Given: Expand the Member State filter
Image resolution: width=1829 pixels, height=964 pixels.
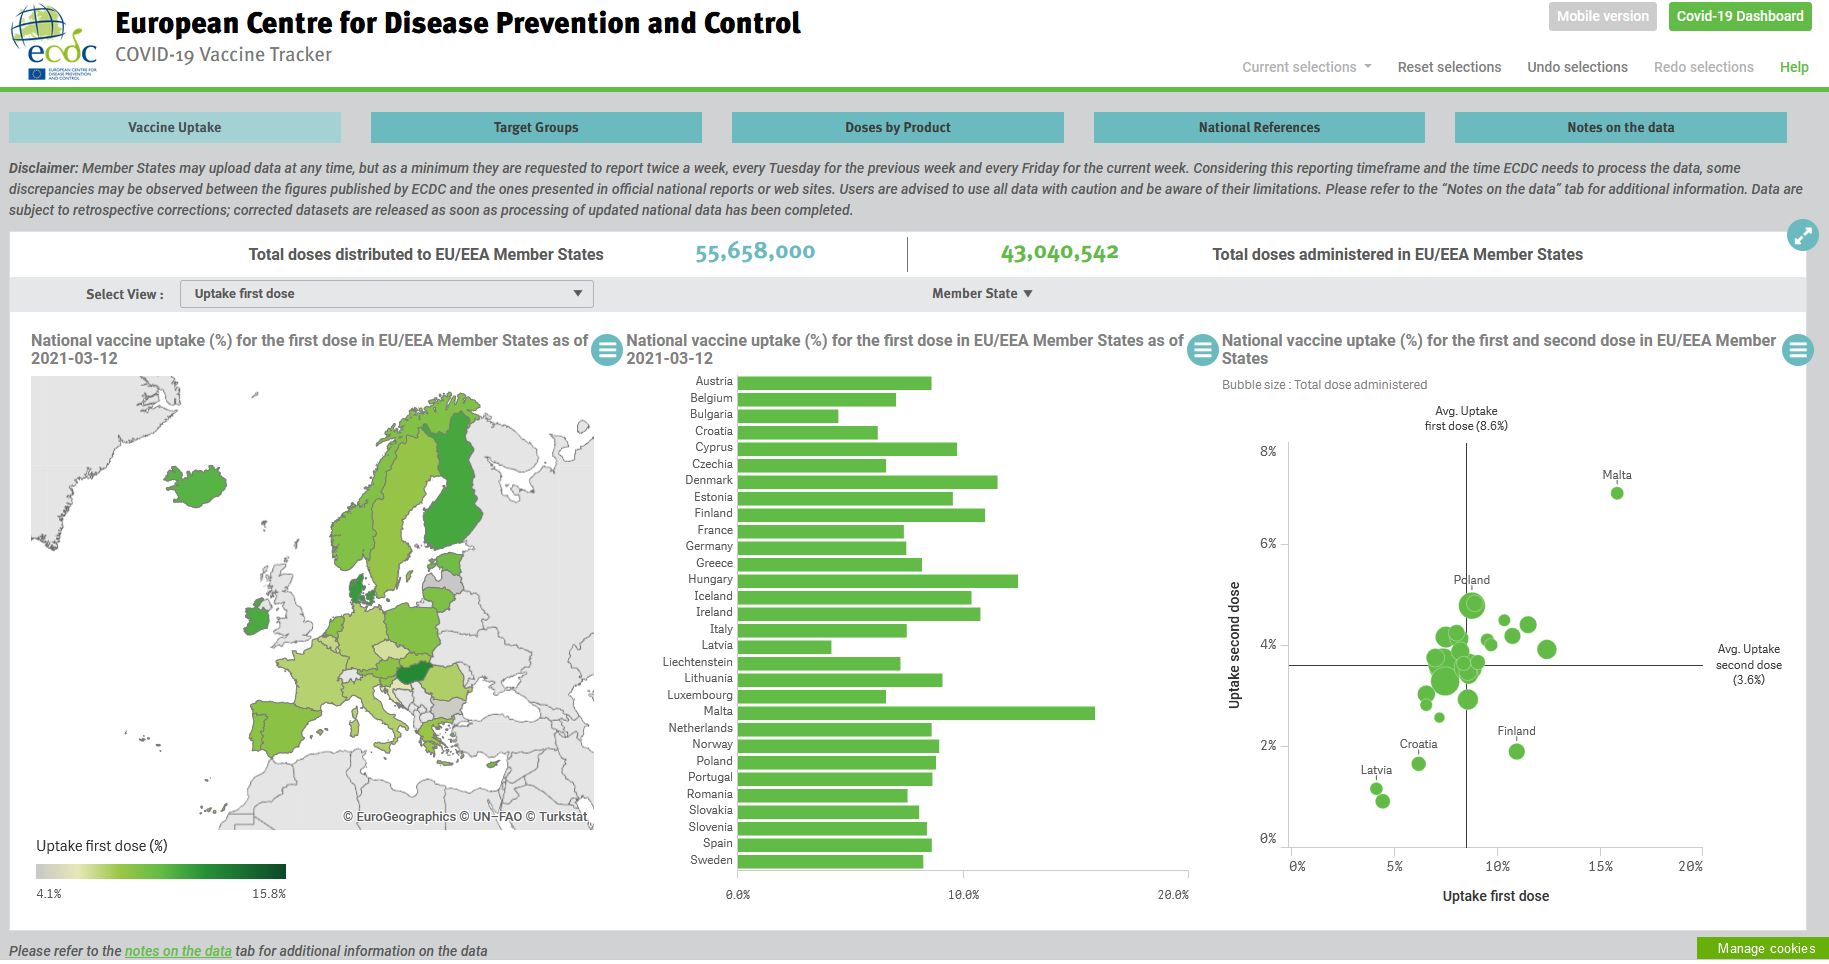Looking at the screenshot, I should [x=982, y=294].
